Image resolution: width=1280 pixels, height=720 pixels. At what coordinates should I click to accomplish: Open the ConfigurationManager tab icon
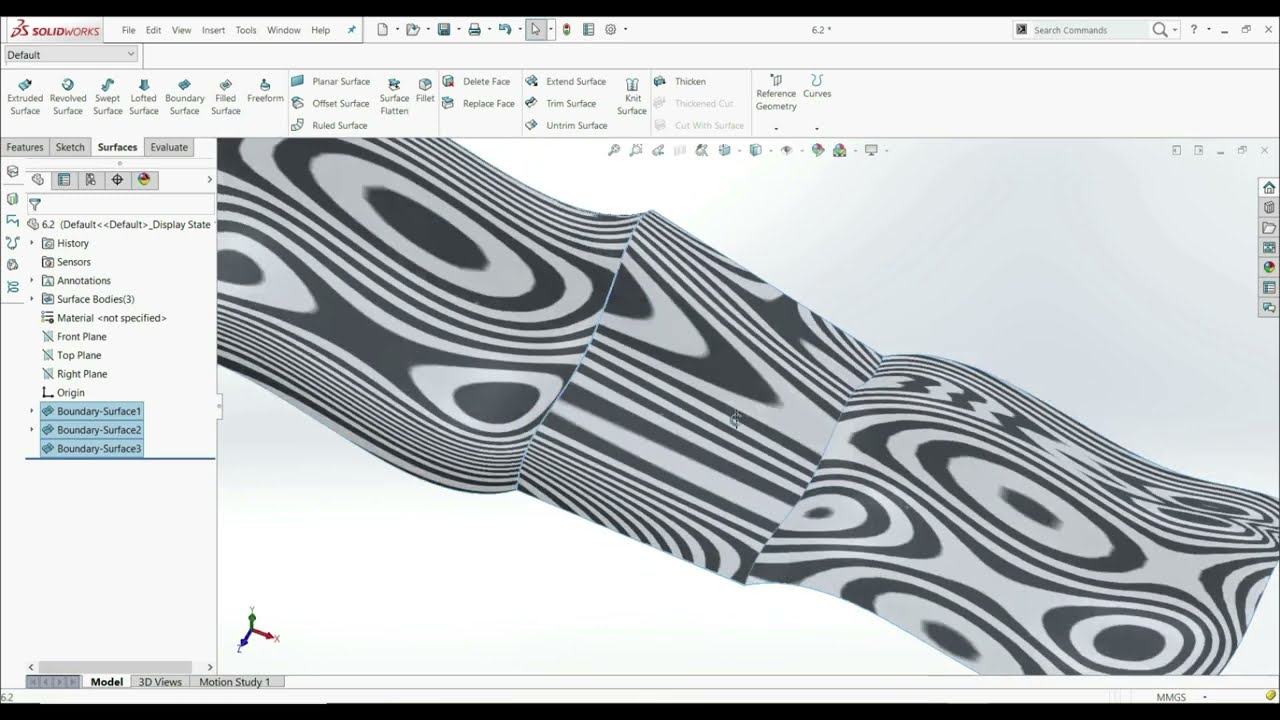click(90, 180)
